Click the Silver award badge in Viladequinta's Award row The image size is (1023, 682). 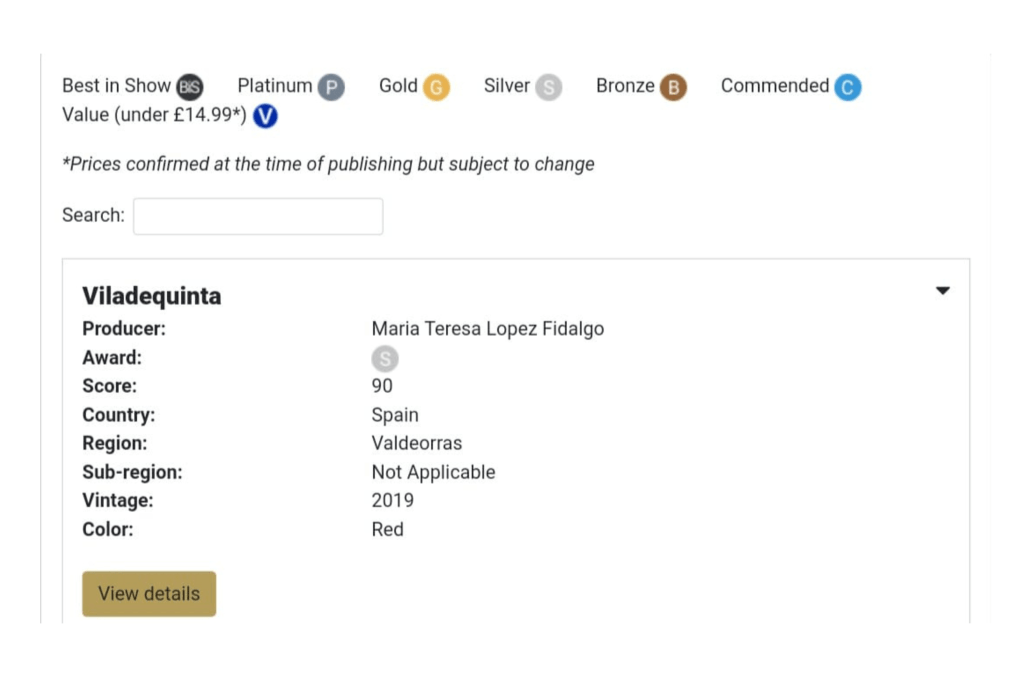point(384,359)
